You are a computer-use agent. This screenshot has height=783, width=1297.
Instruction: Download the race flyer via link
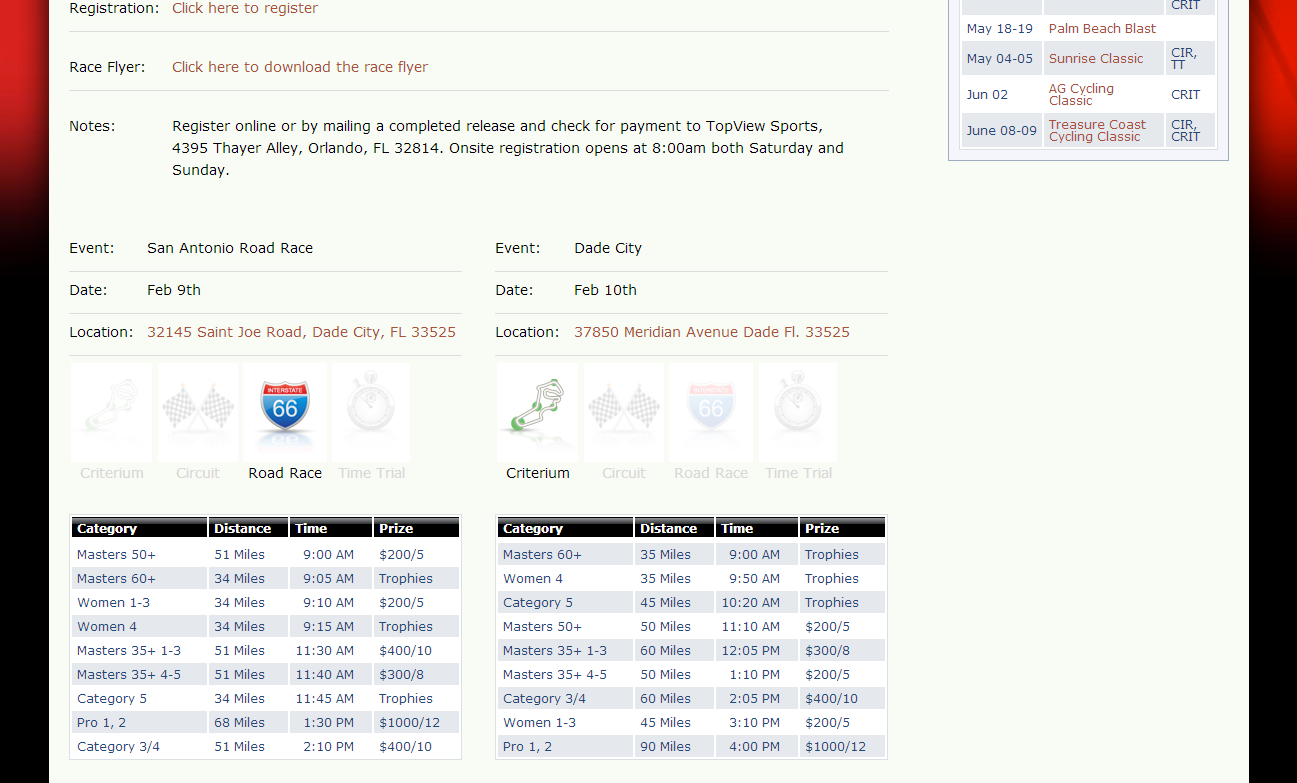(x=300, y=67)
